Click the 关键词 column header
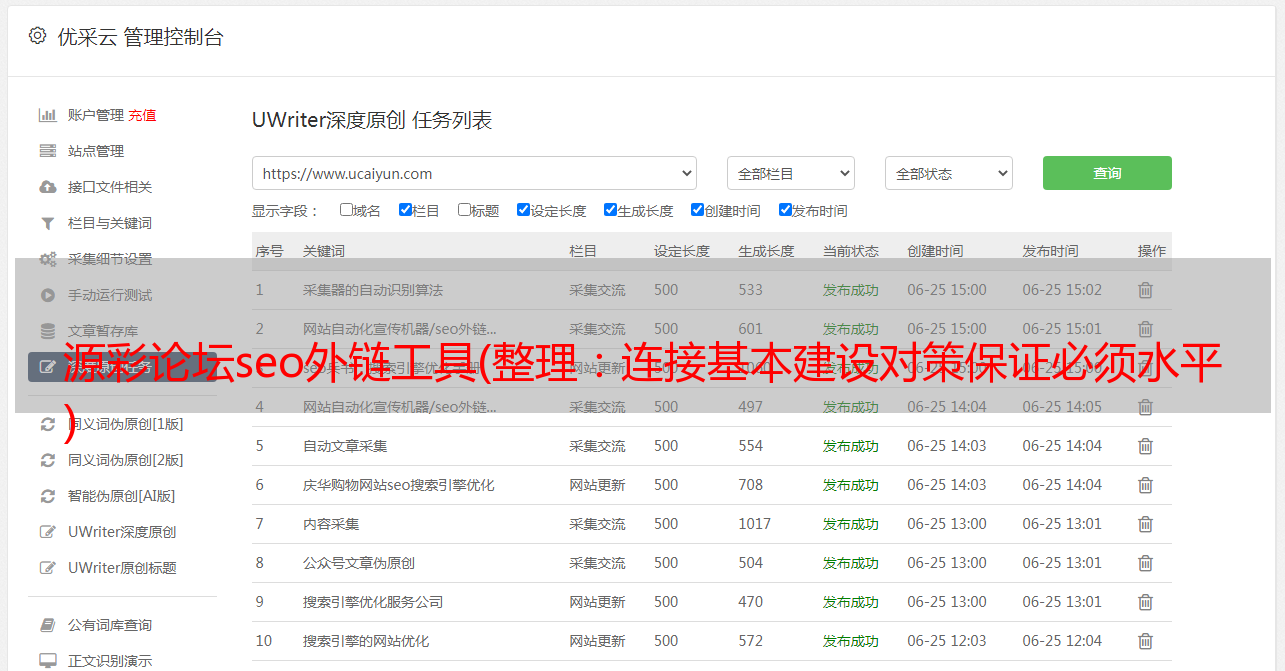The image size is (1285, 671). [x=324, y=251]
